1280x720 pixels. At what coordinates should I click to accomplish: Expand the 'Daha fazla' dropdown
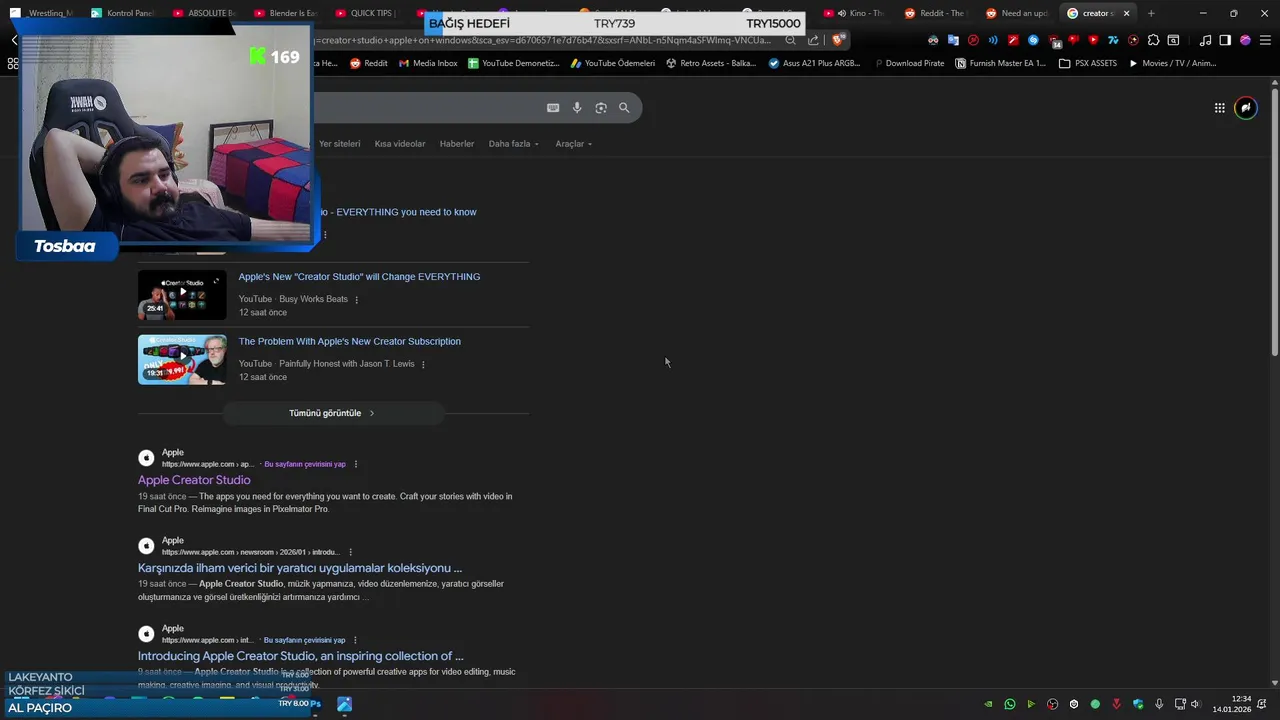pos(513,144)
